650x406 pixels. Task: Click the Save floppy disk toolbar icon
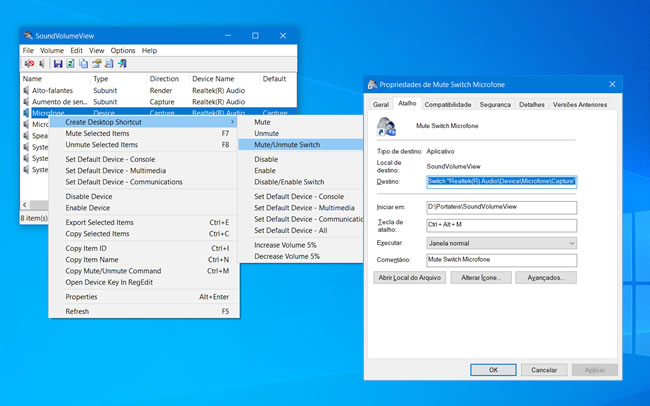coord(58,64)
